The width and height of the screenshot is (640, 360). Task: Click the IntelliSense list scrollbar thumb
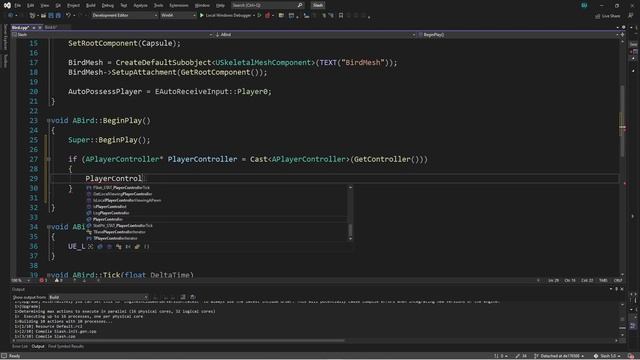coord(350,230)
